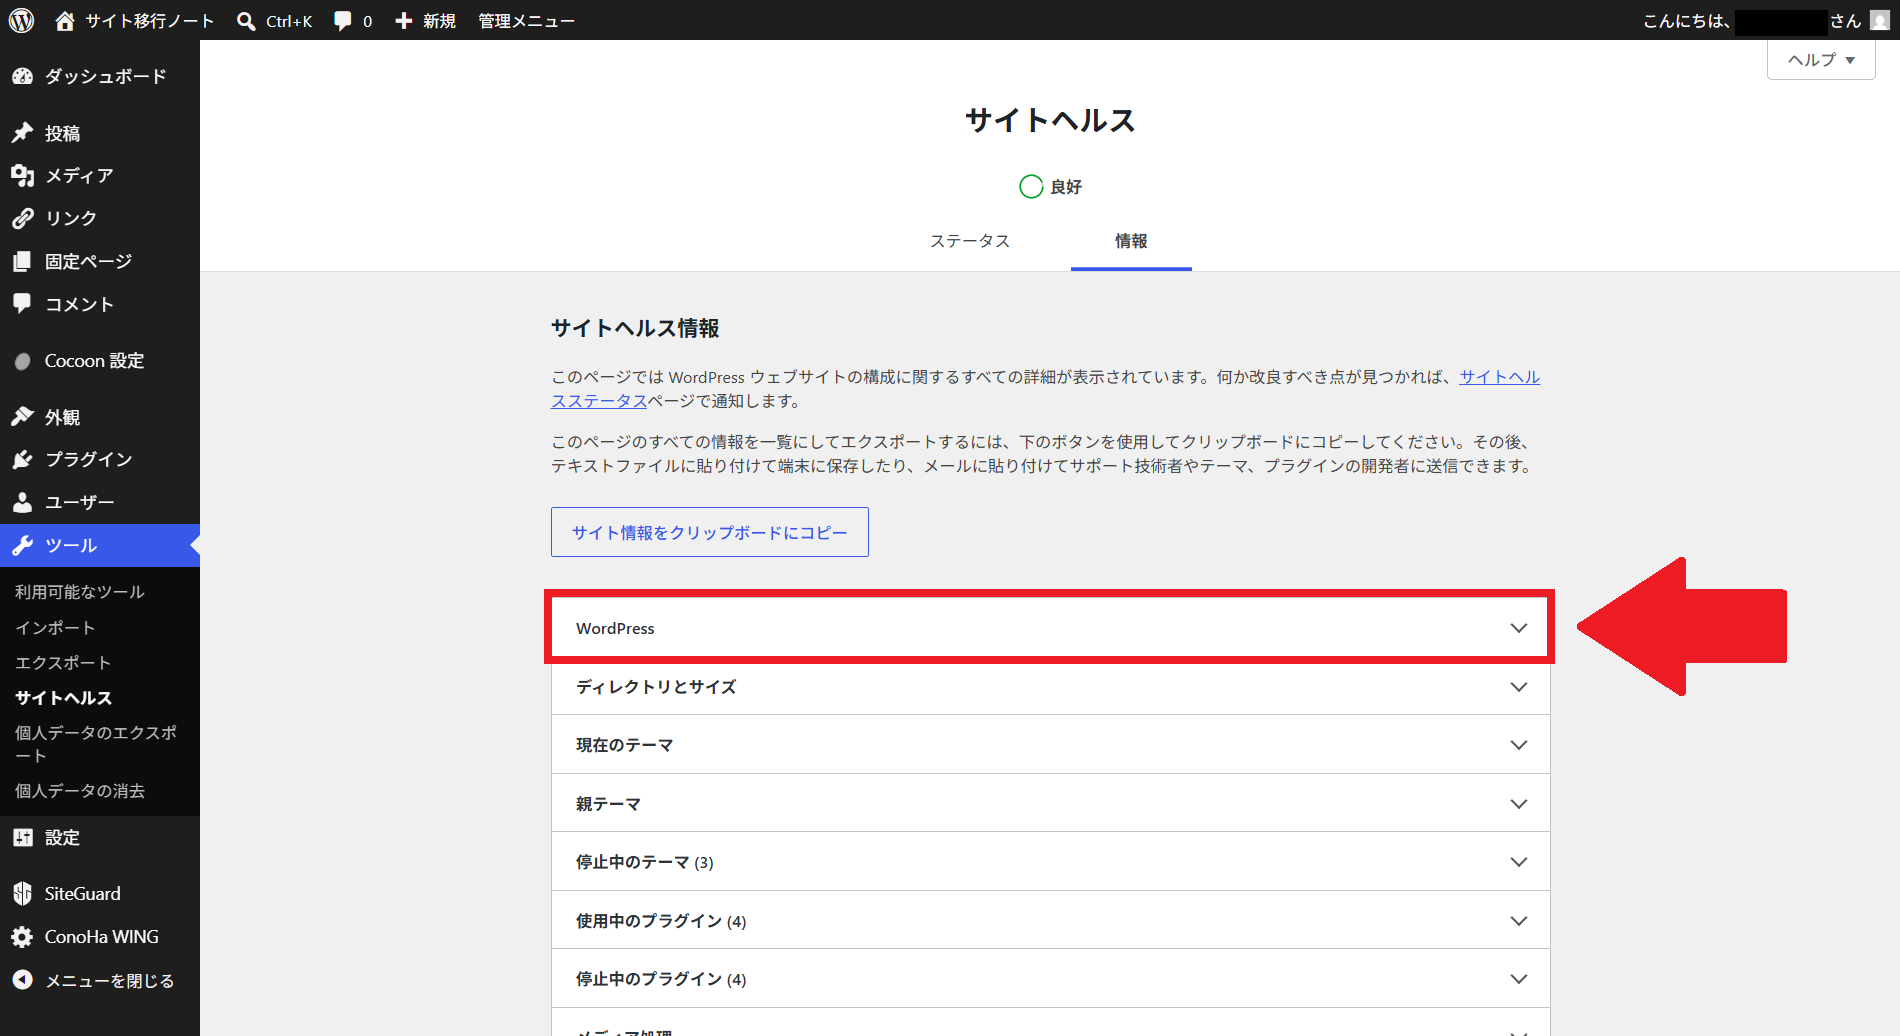This screenshot has height=1036, width=1900.
Task: Click the コメント speech bubble icon in sidebar
Action: click(x=23, y=304)
